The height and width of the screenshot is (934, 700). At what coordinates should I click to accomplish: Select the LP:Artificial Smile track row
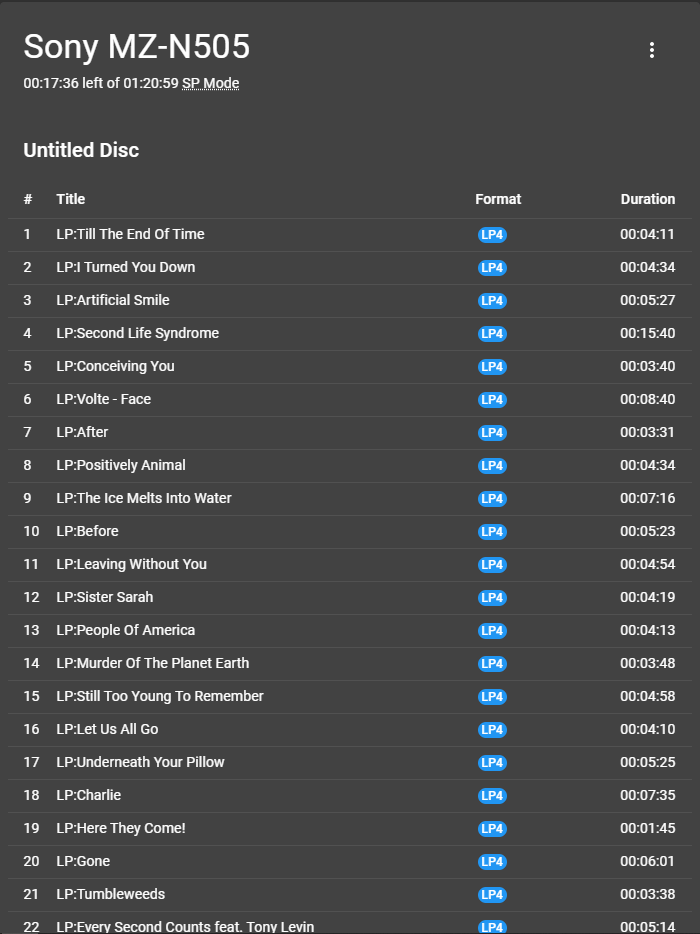(x=113, y=300)
